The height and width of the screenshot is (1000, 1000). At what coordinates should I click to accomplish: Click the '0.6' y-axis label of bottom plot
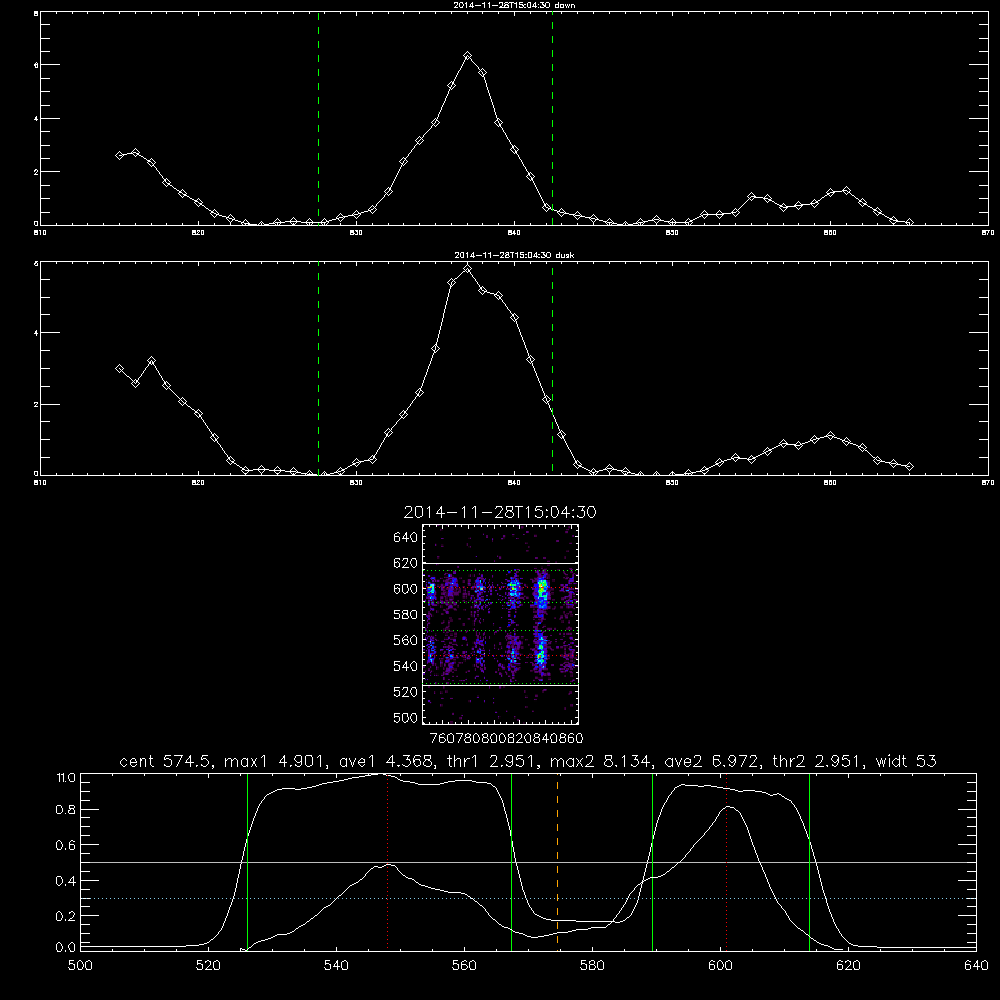coord(65,845)
